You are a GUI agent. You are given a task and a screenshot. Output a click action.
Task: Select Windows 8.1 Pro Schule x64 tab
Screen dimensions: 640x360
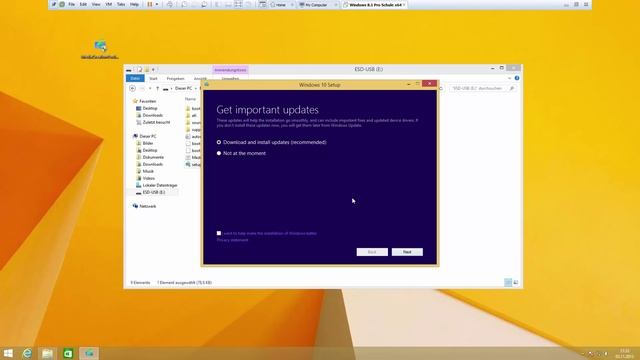[x=375, y=5]
